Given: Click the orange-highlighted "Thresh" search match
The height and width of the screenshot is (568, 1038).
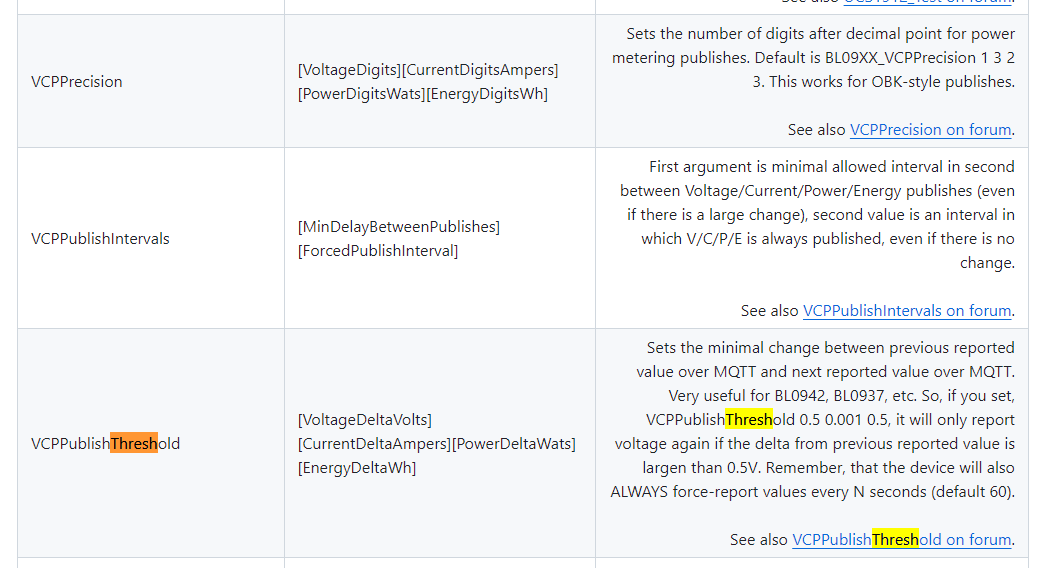Looking at the screenshot, I should tap(134, 444).
